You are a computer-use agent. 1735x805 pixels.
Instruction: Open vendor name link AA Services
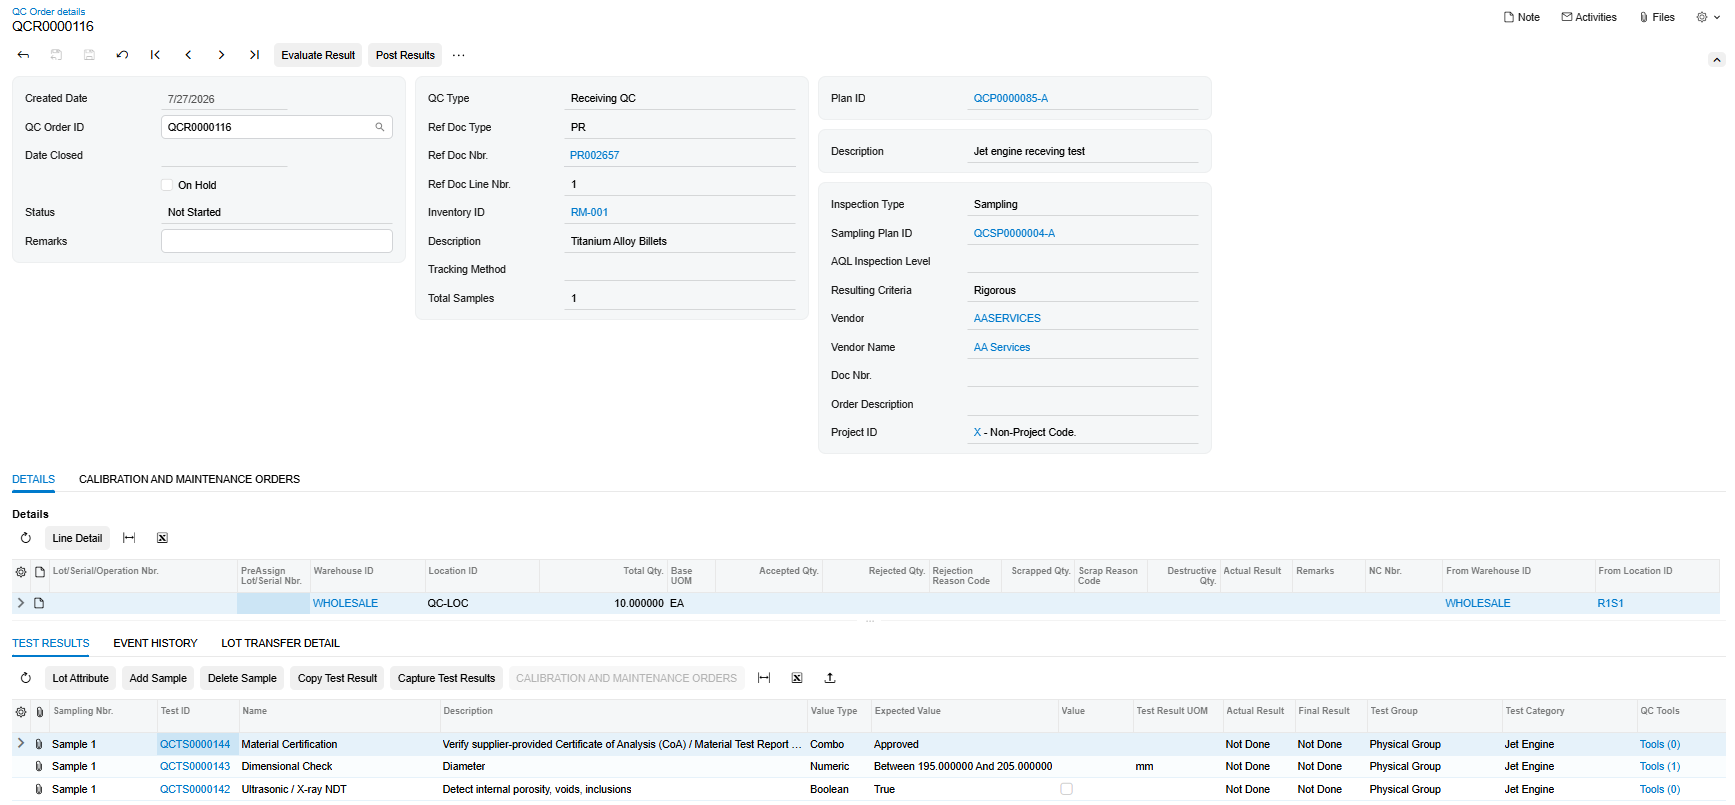[1002, 347]
